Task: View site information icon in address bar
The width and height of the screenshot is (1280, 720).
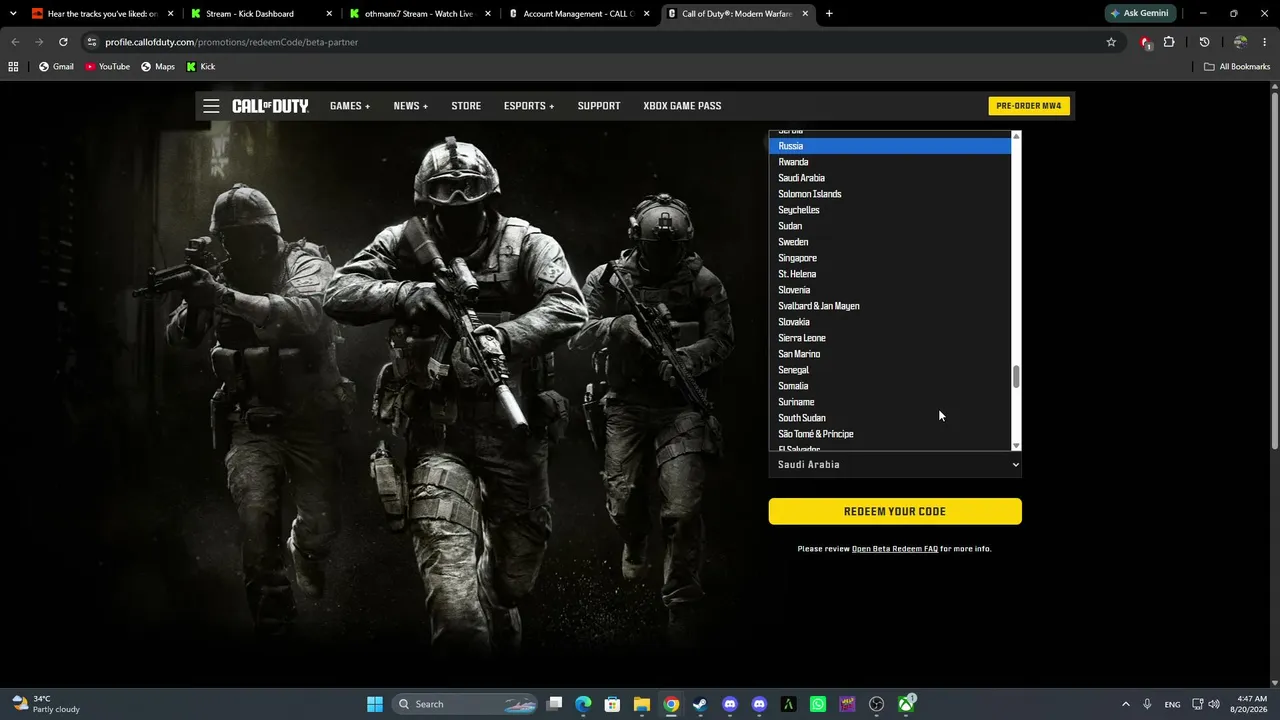Action: pos(92,42)
